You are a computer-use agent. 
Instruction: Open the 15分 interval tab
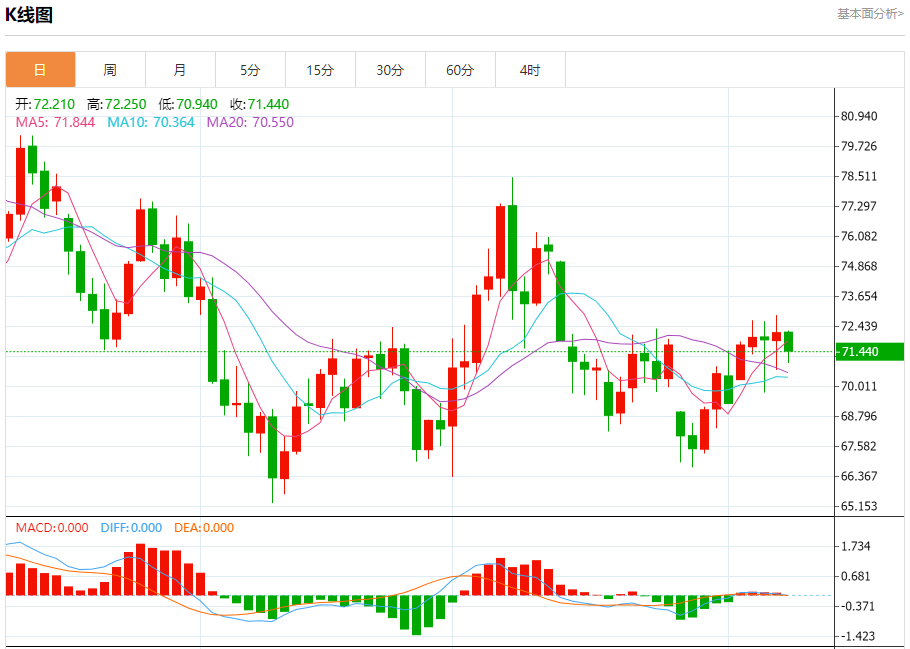point(320,70)
